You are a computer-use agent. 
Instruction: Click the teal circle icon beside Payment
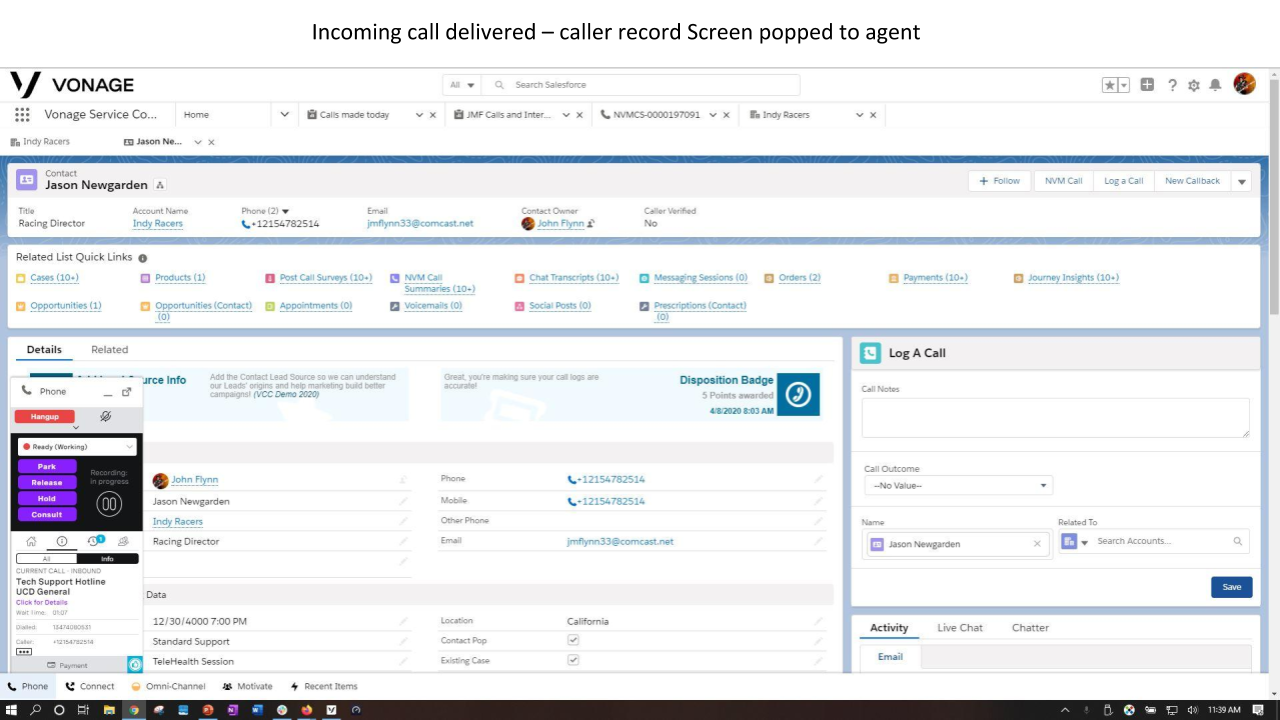click(135, 664)
